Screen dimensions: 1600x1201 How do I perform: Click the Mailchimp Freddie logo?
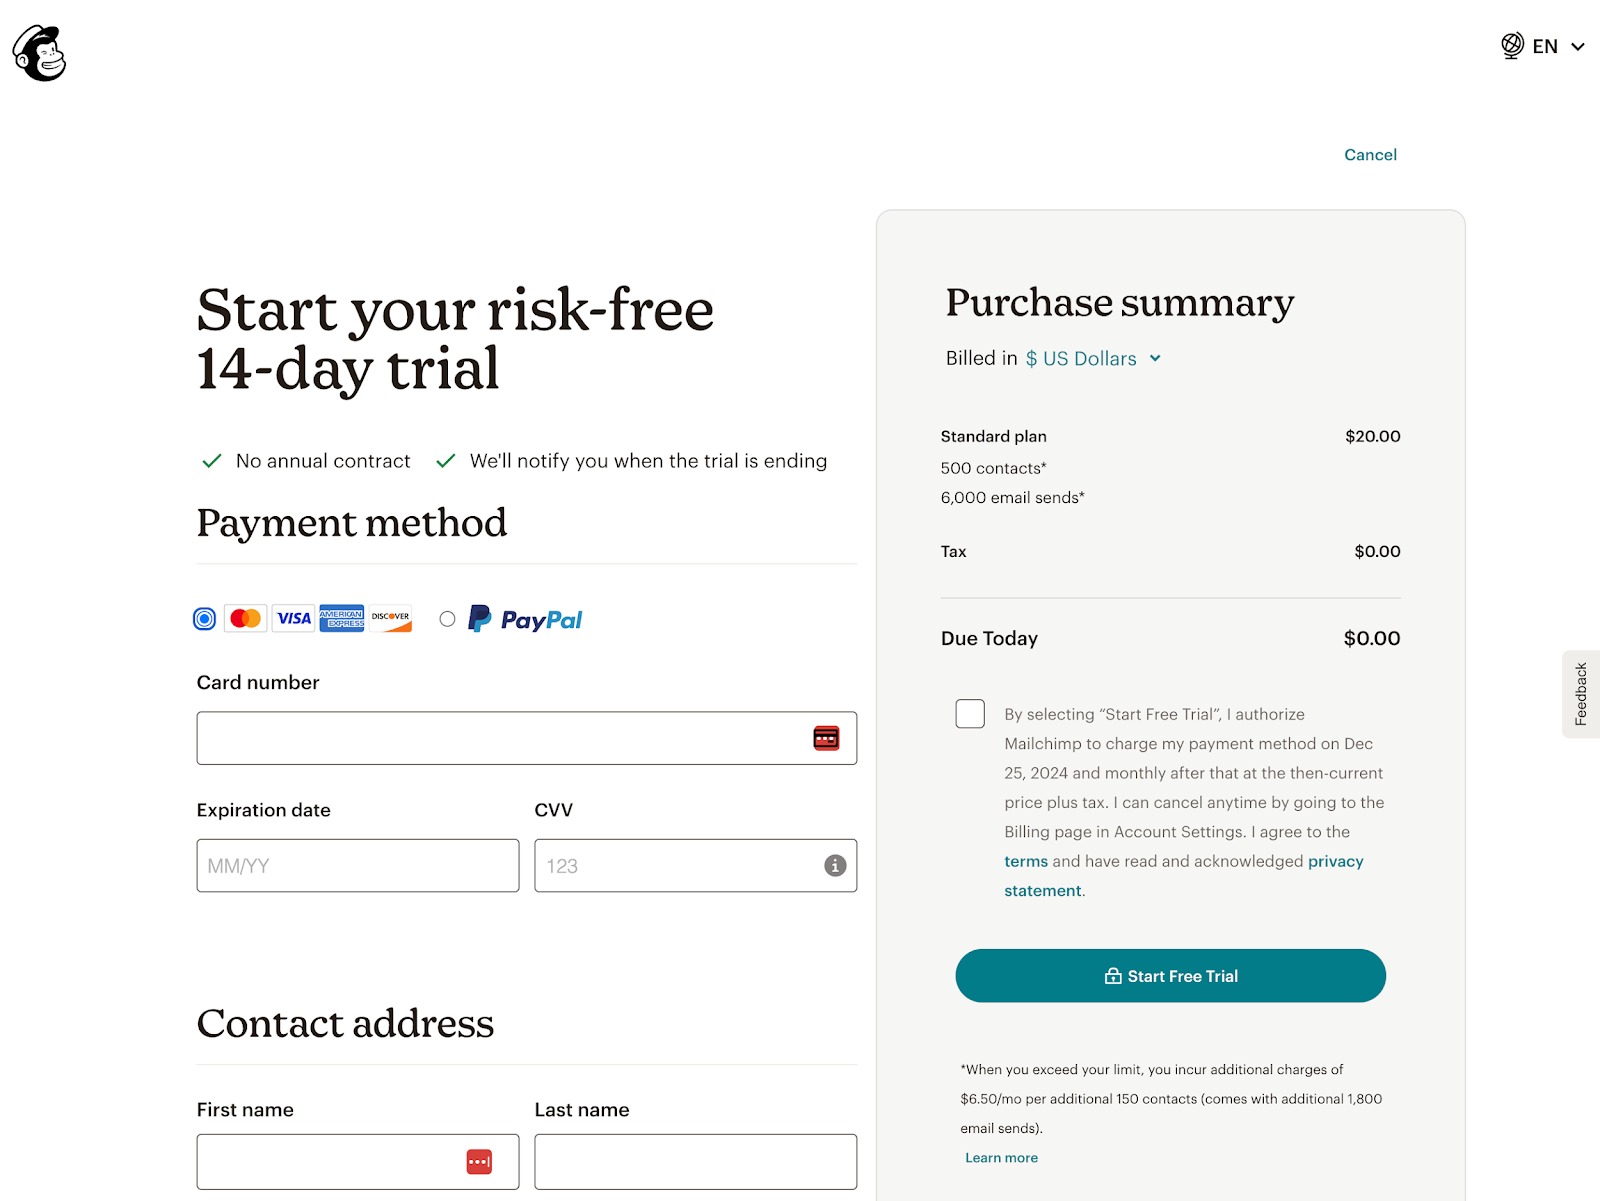pos(38,55)
